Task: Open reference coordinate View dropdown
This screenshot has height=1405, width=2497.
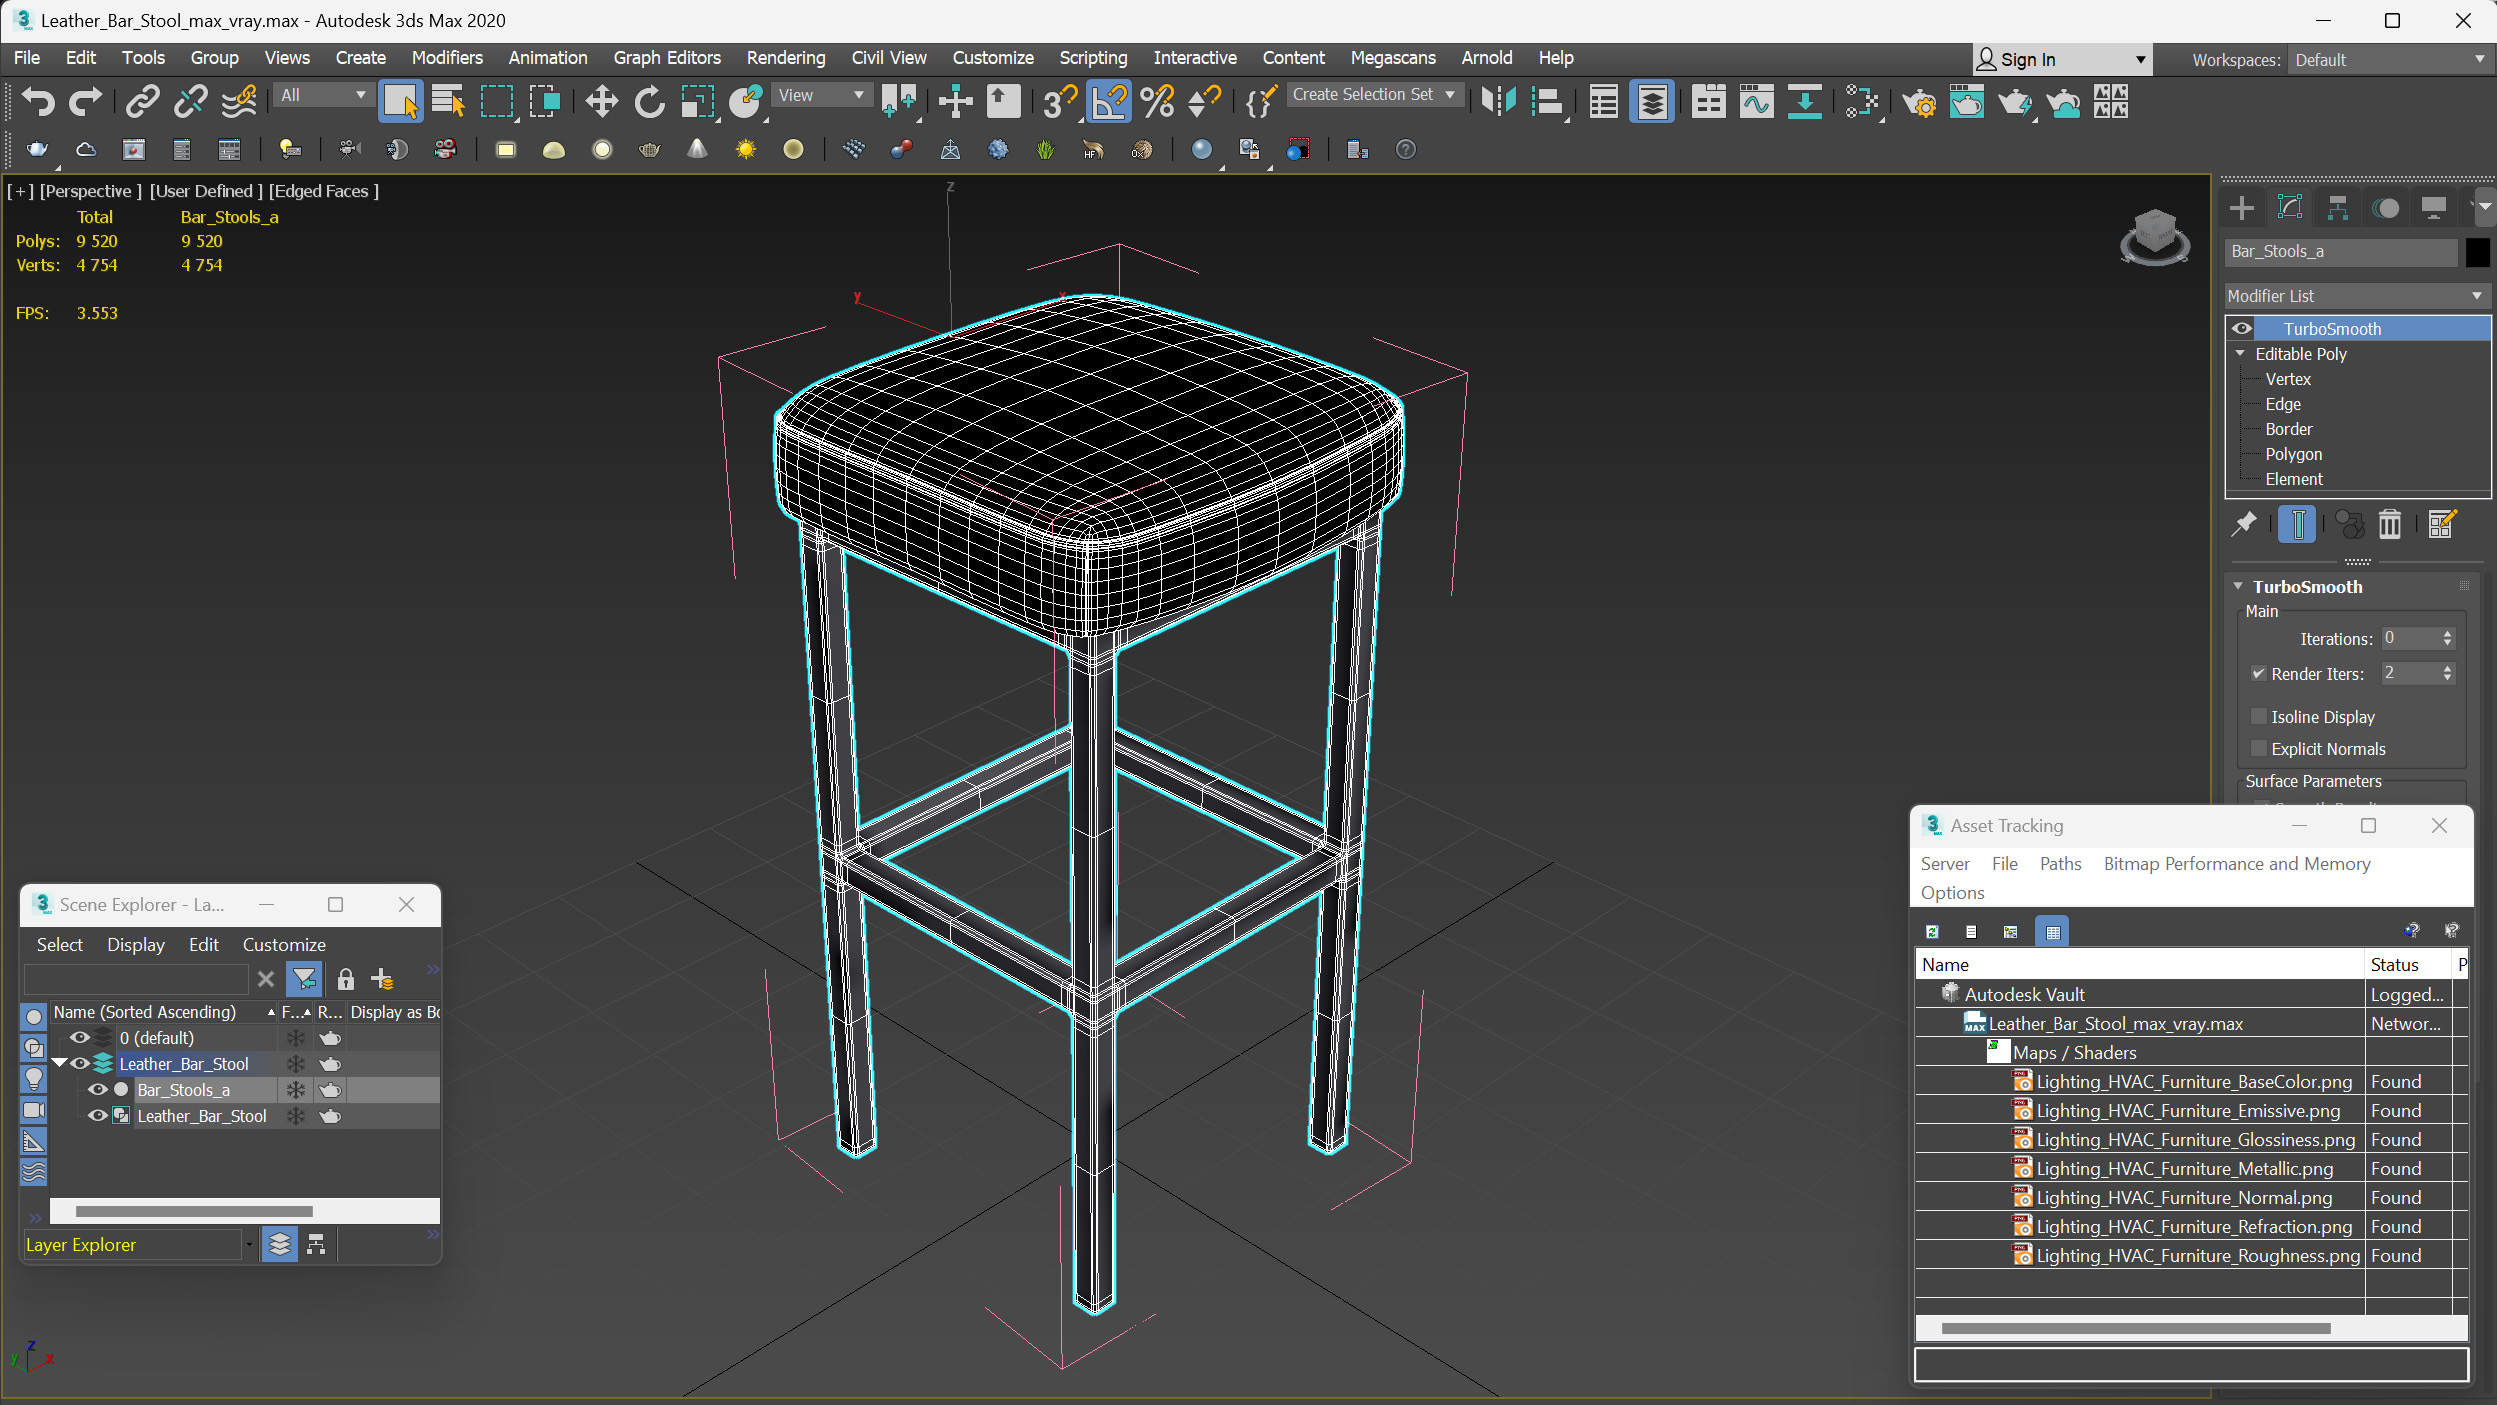Action: (820, 95)
